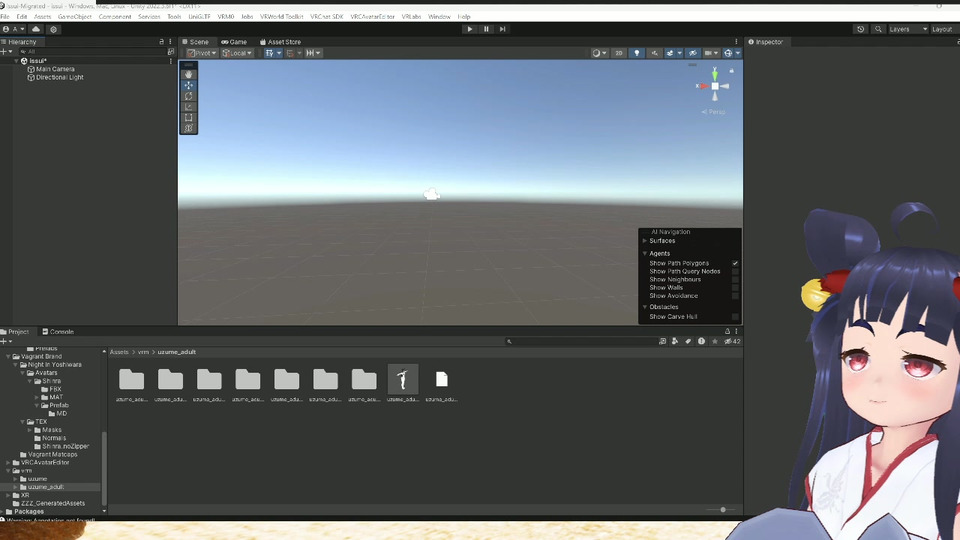
Task: Toggle the Show Path Polygons checkbox
Action: tap(735, 263)
